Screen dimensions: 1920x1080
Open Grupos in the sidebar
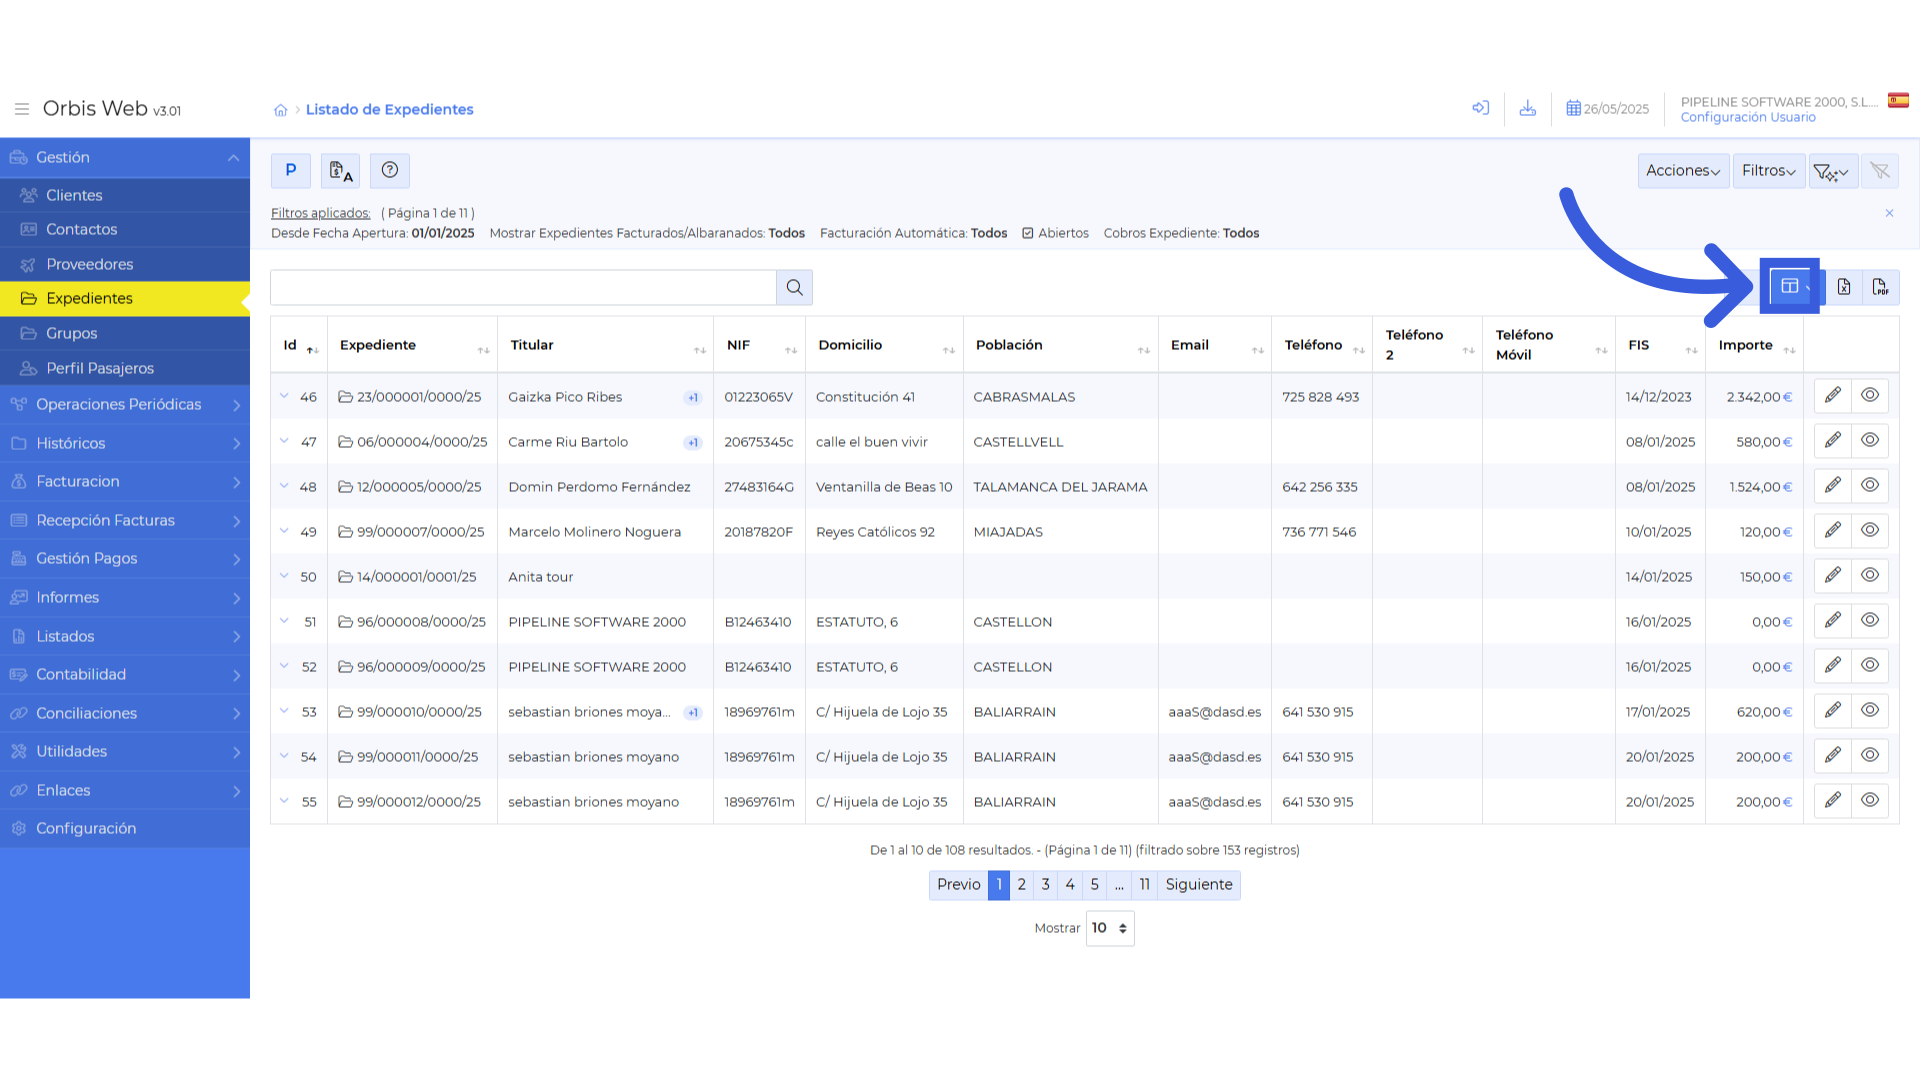coord(125,334)
